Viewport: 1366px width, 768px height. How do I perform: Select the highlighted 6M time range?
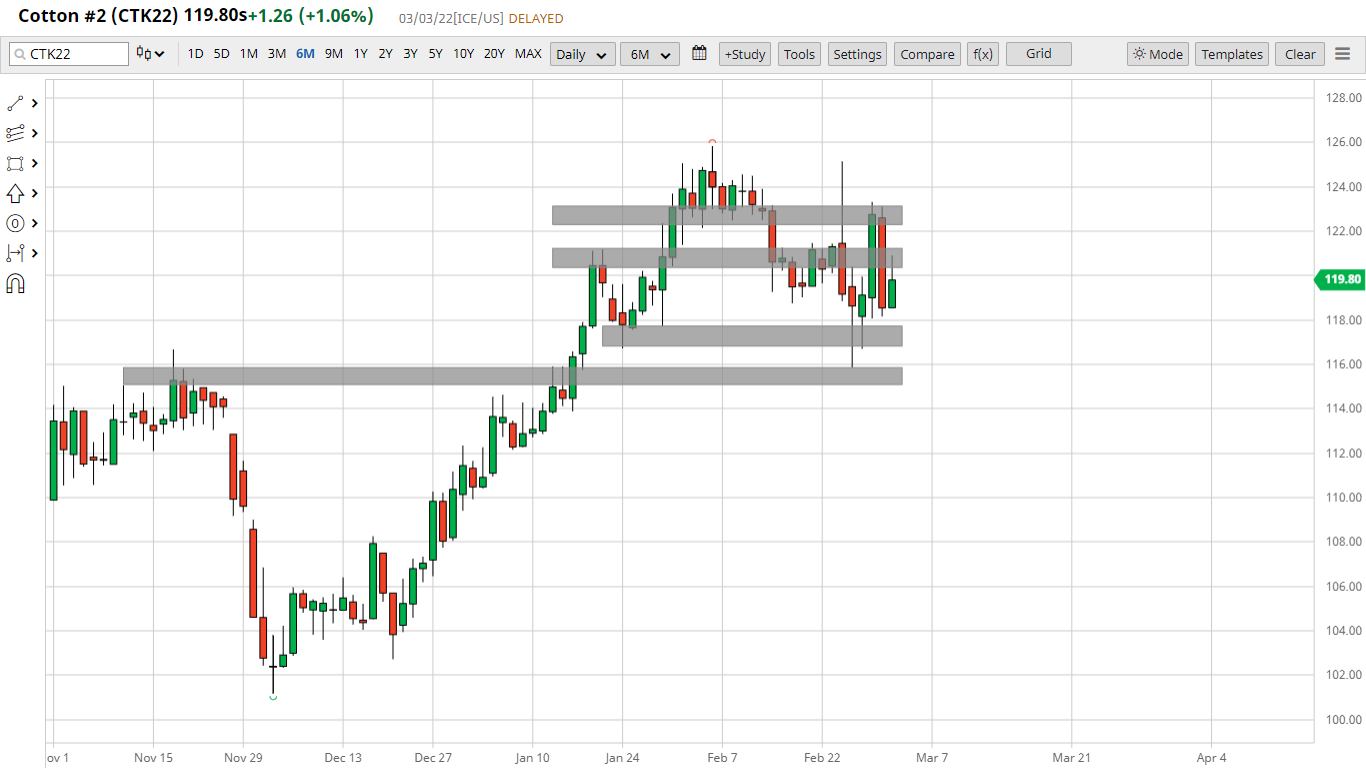(x=305, y=54)
